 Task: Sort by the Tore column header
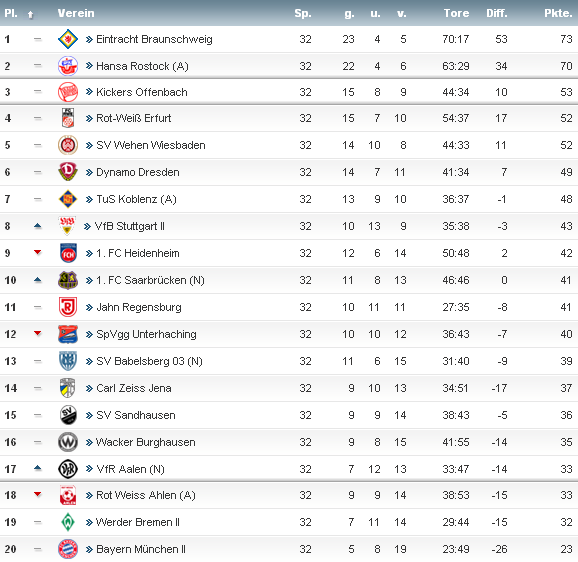[456, 13]
